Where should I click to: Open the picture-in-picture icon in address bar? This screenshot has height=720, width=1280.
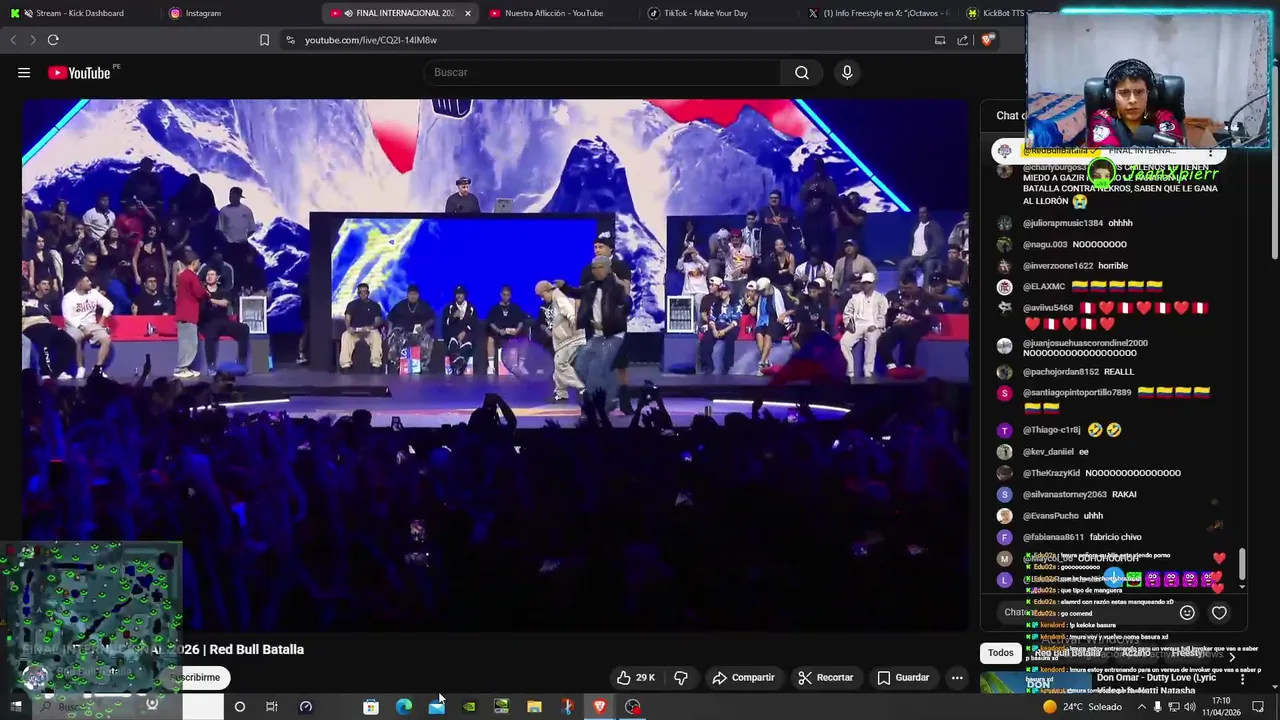940,40
